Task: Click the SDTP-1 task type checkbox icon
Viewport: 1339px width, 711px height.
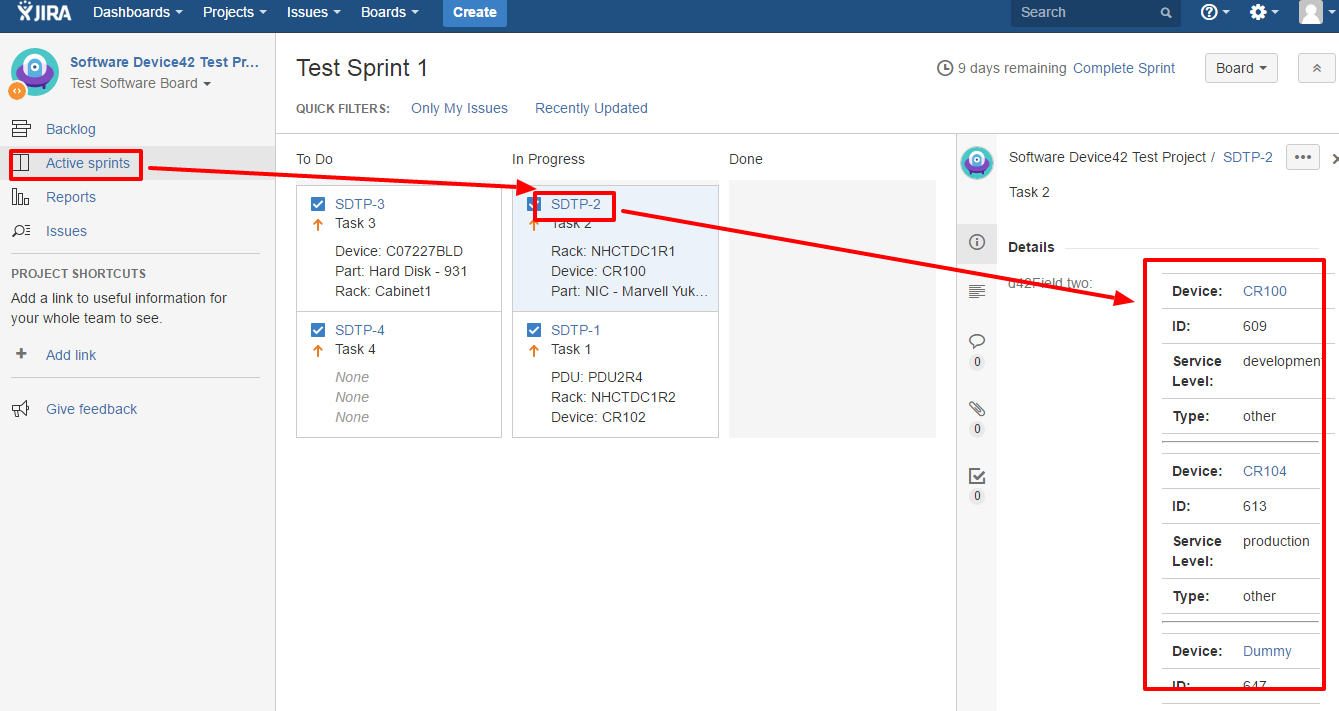Action: click(534, 330)
